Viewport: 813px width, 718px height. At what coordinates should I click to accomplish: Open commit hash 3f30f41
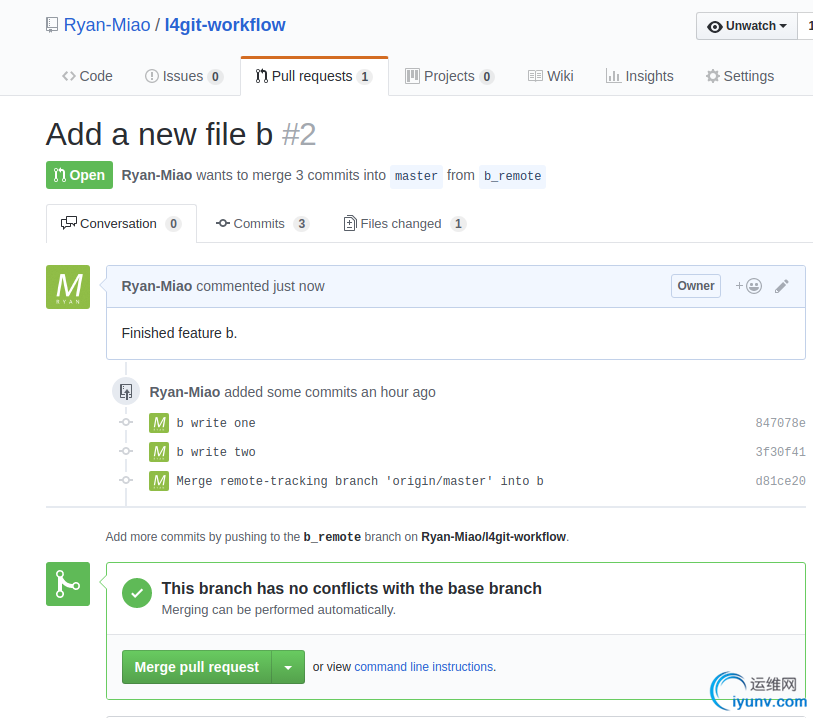[780, 452]
